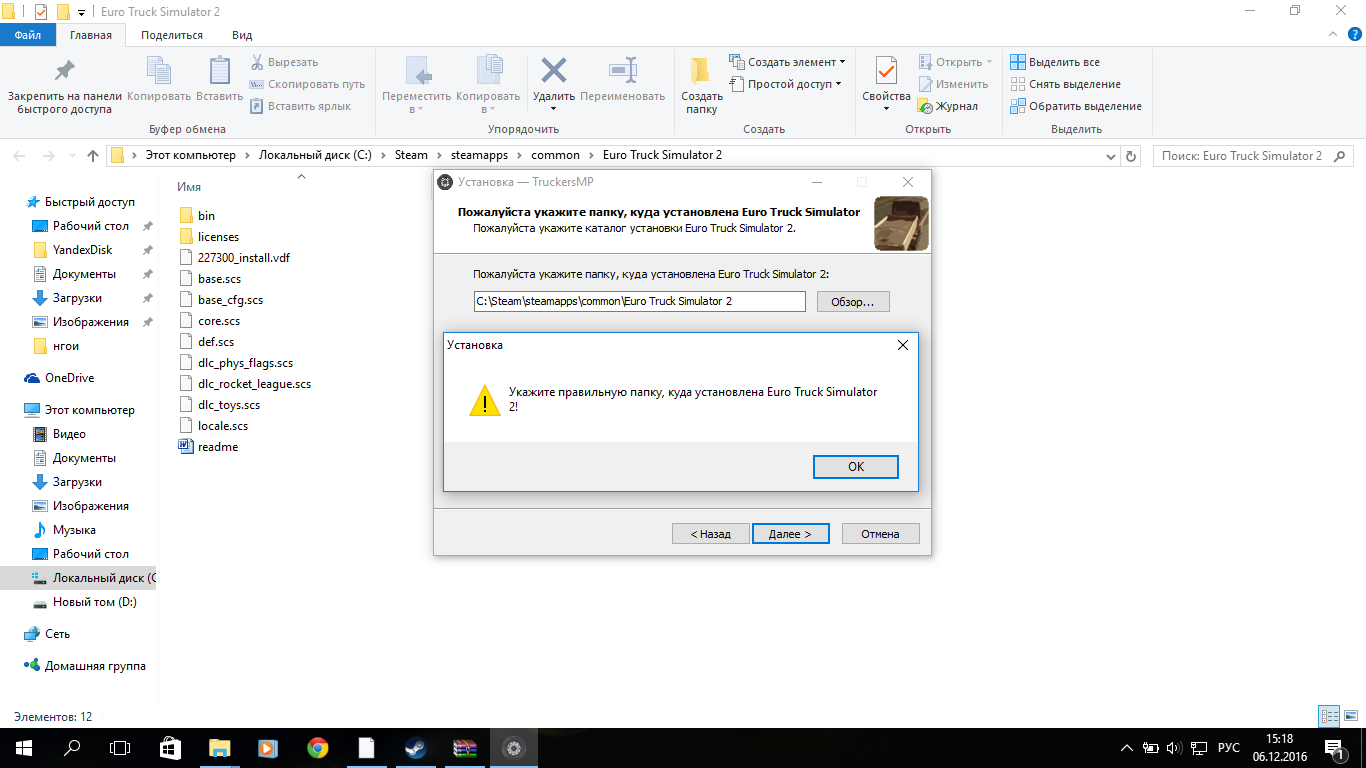Open Easy access (Простой доступ) dropdown
Image resolution: width=1366 pixels, height=768 pixels.
(x=785, y=84)
